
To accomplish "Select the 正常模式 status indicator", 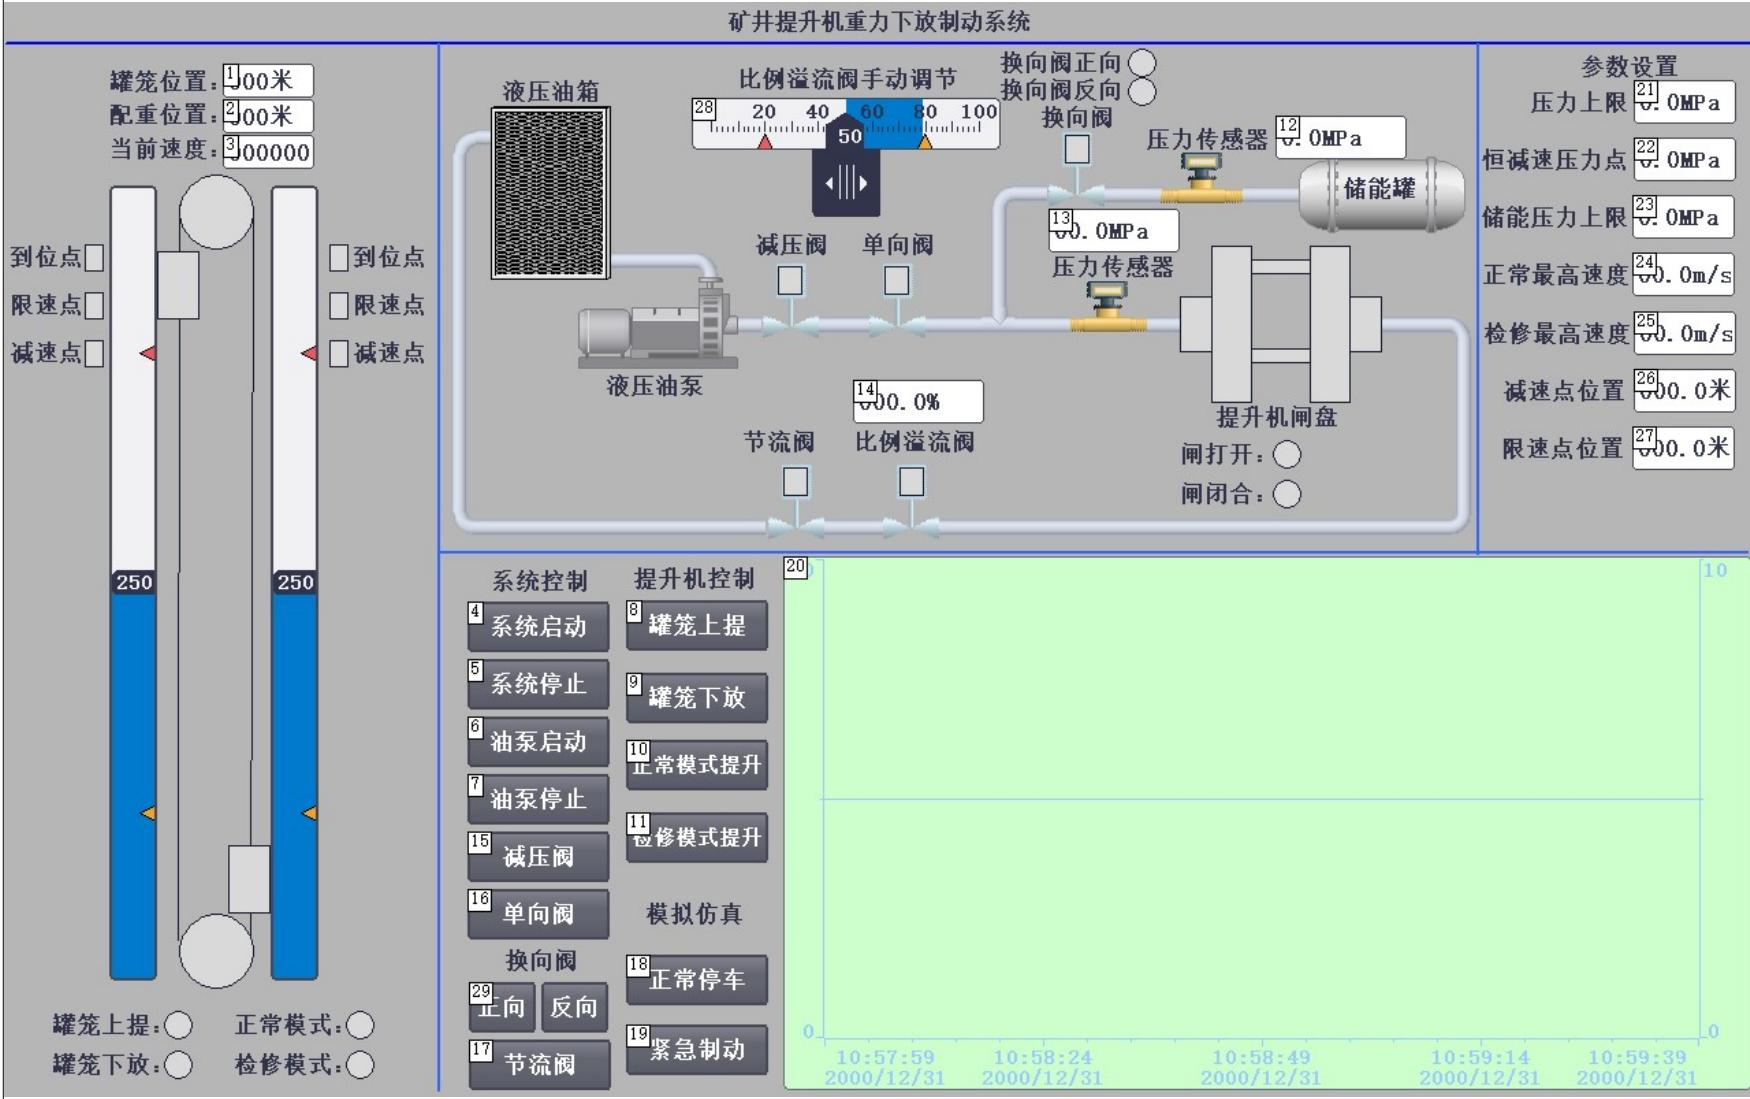I will click(360, 1026).
